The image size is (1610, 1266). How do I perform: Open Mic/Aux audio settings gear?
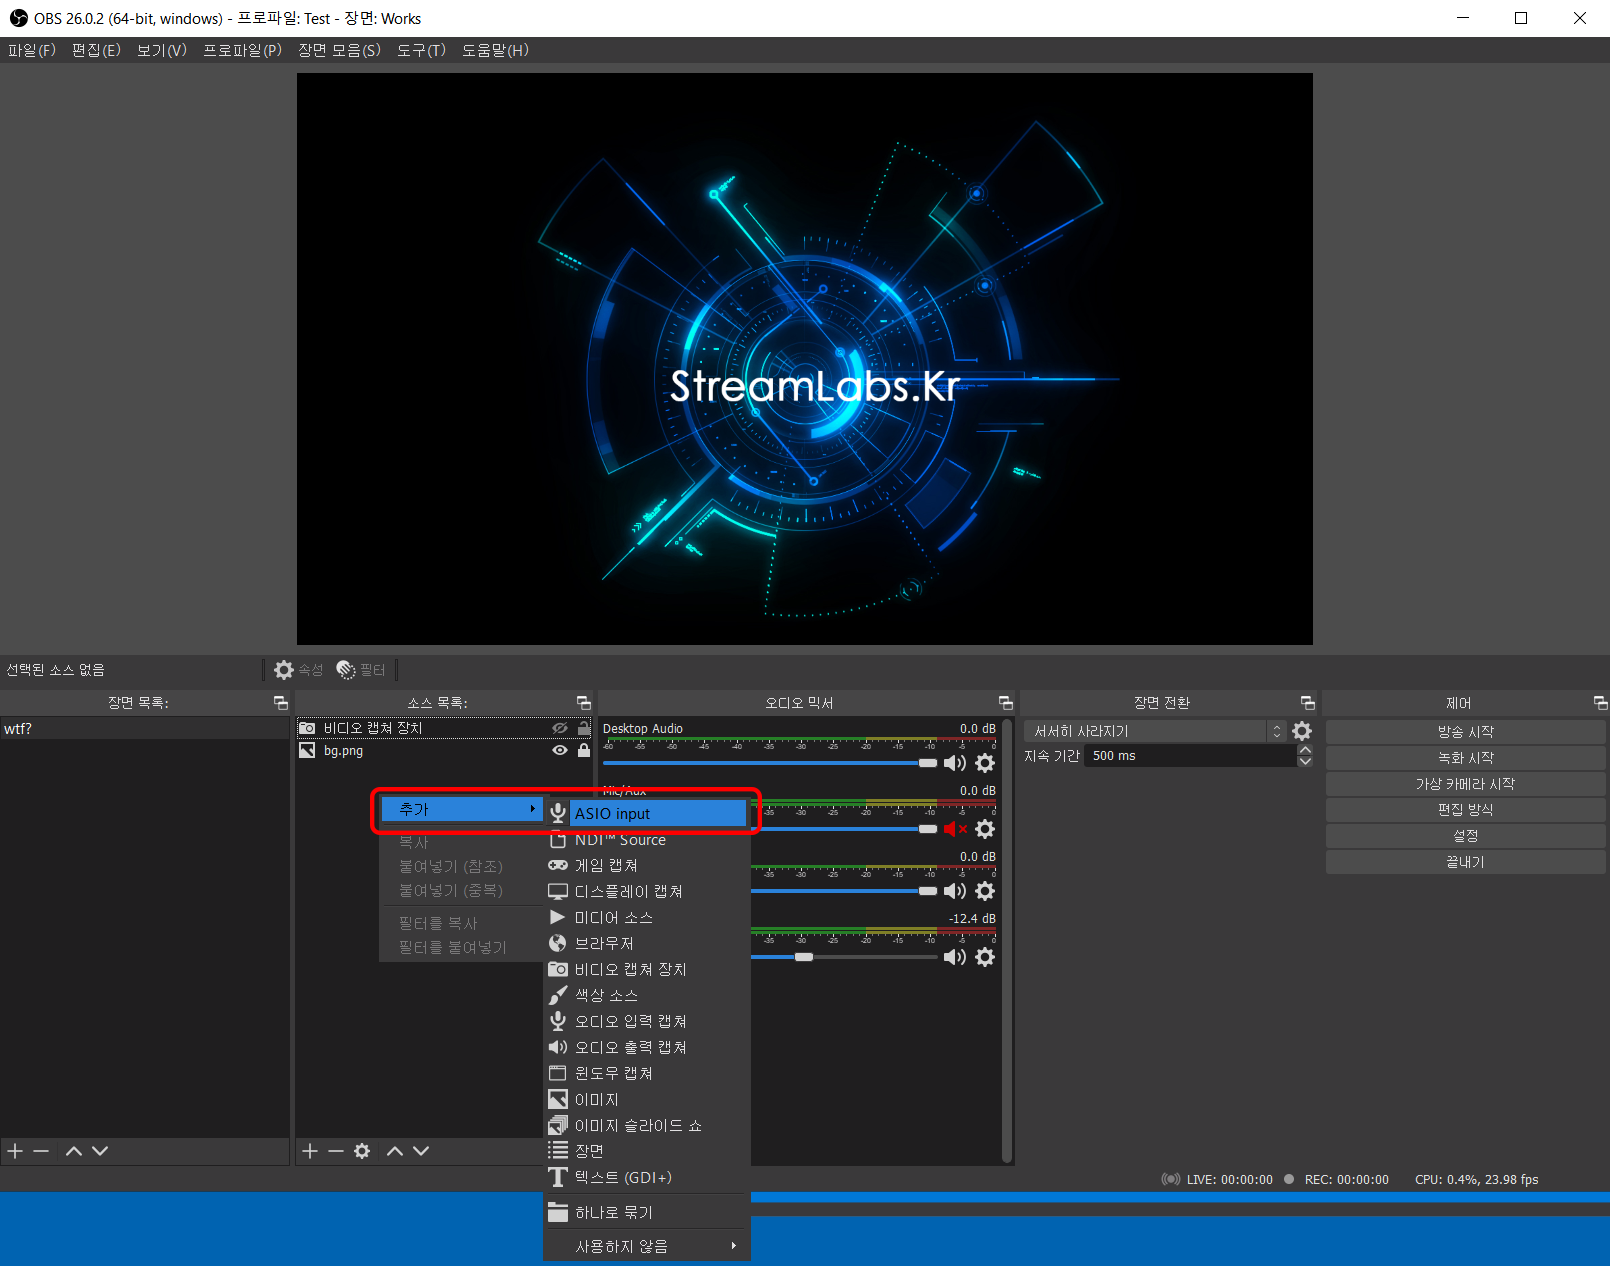click(985, 829)
